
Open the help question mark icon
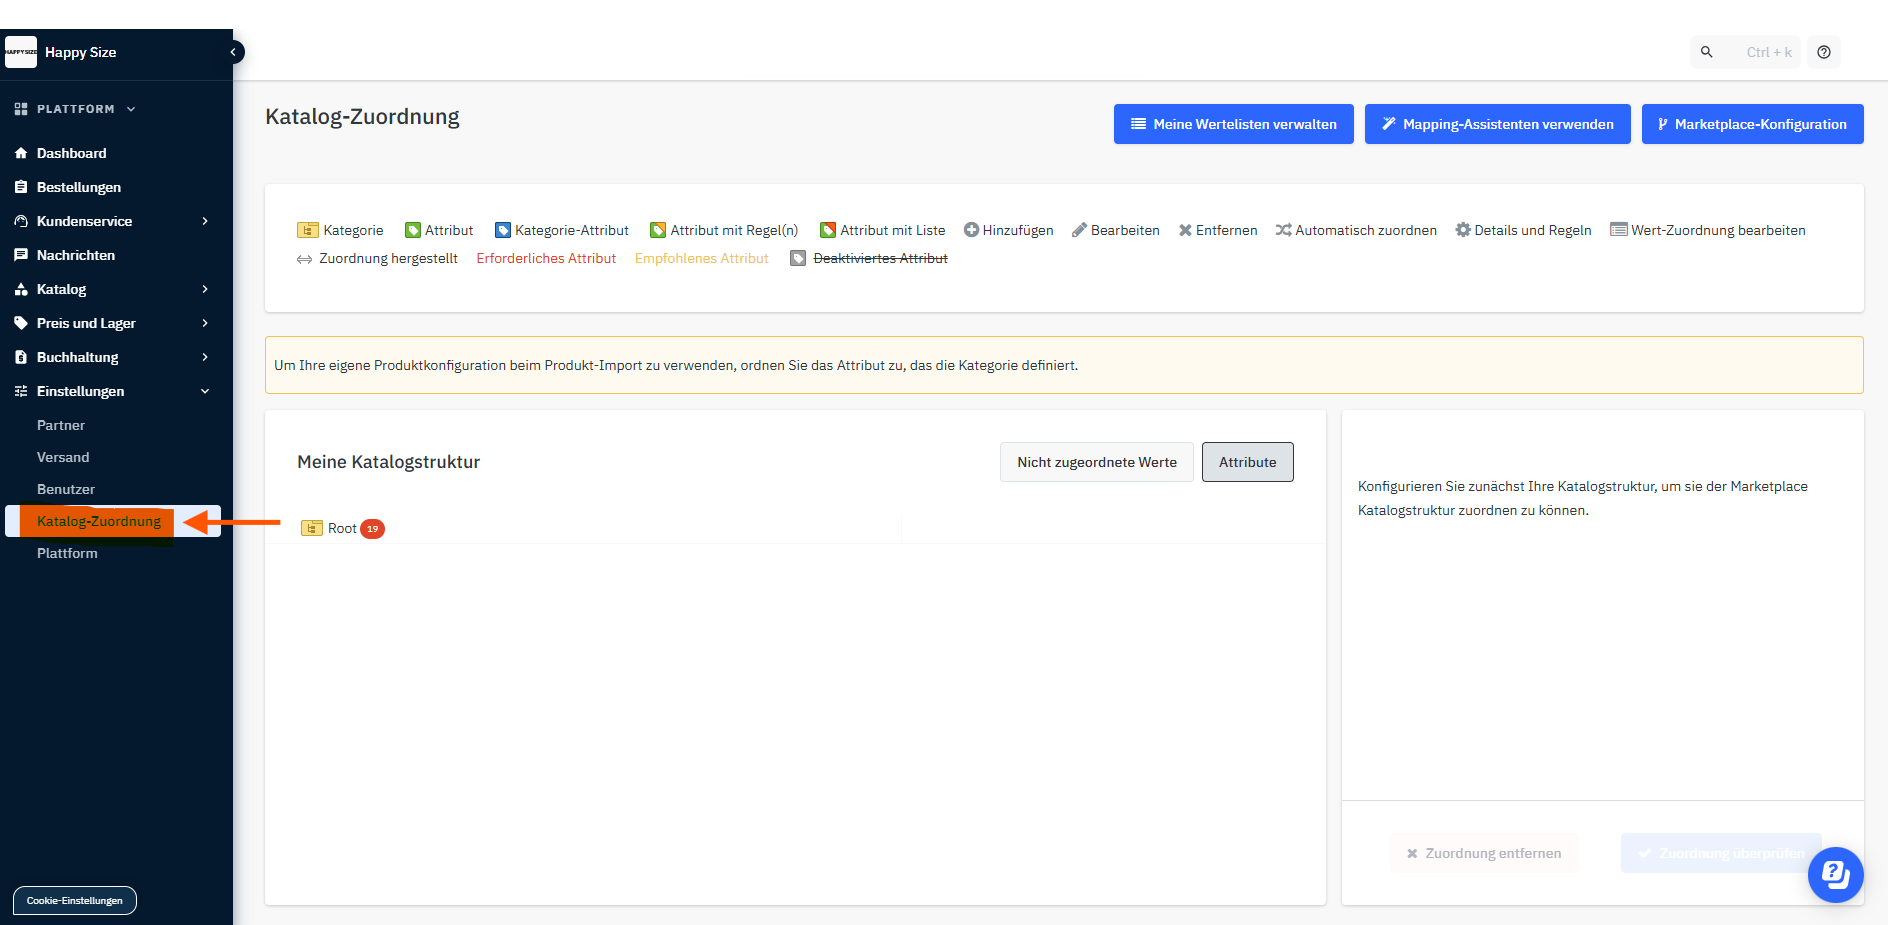tap(1824, 52)
